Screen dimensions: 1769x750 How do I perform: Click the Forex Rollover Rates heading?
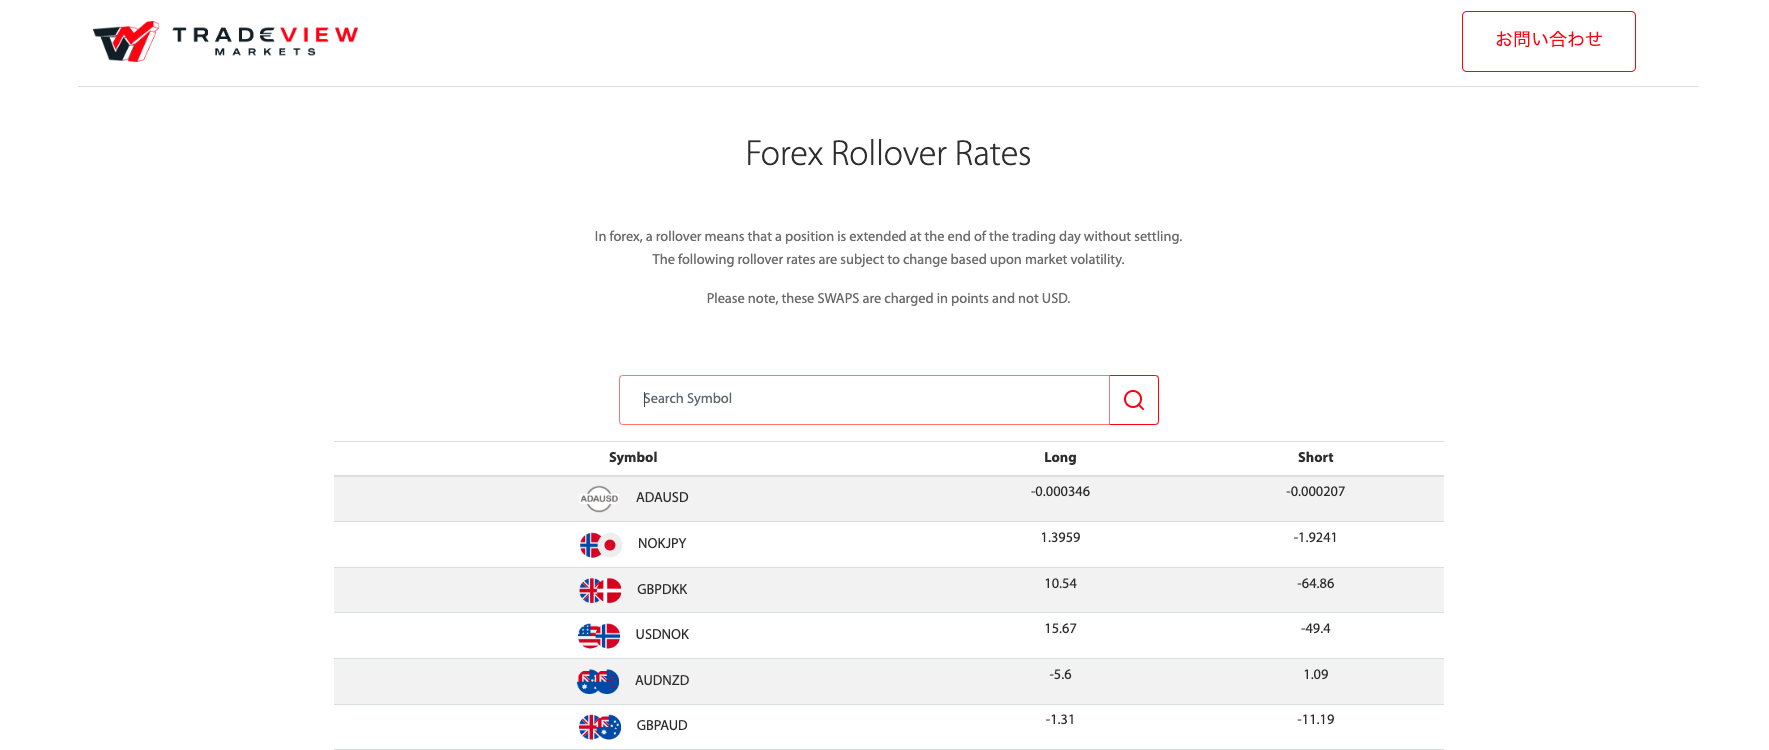click(x=888, y=153)
